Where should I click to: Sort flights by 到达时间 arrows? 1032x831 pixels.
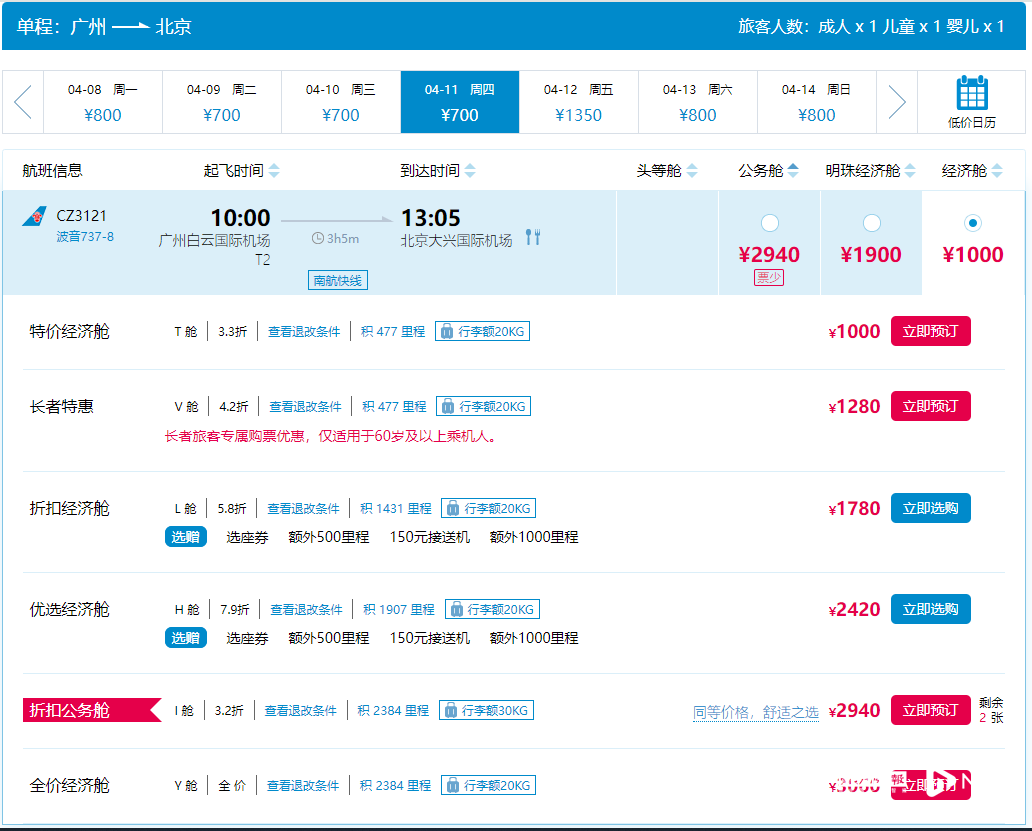tap(470, 171)
